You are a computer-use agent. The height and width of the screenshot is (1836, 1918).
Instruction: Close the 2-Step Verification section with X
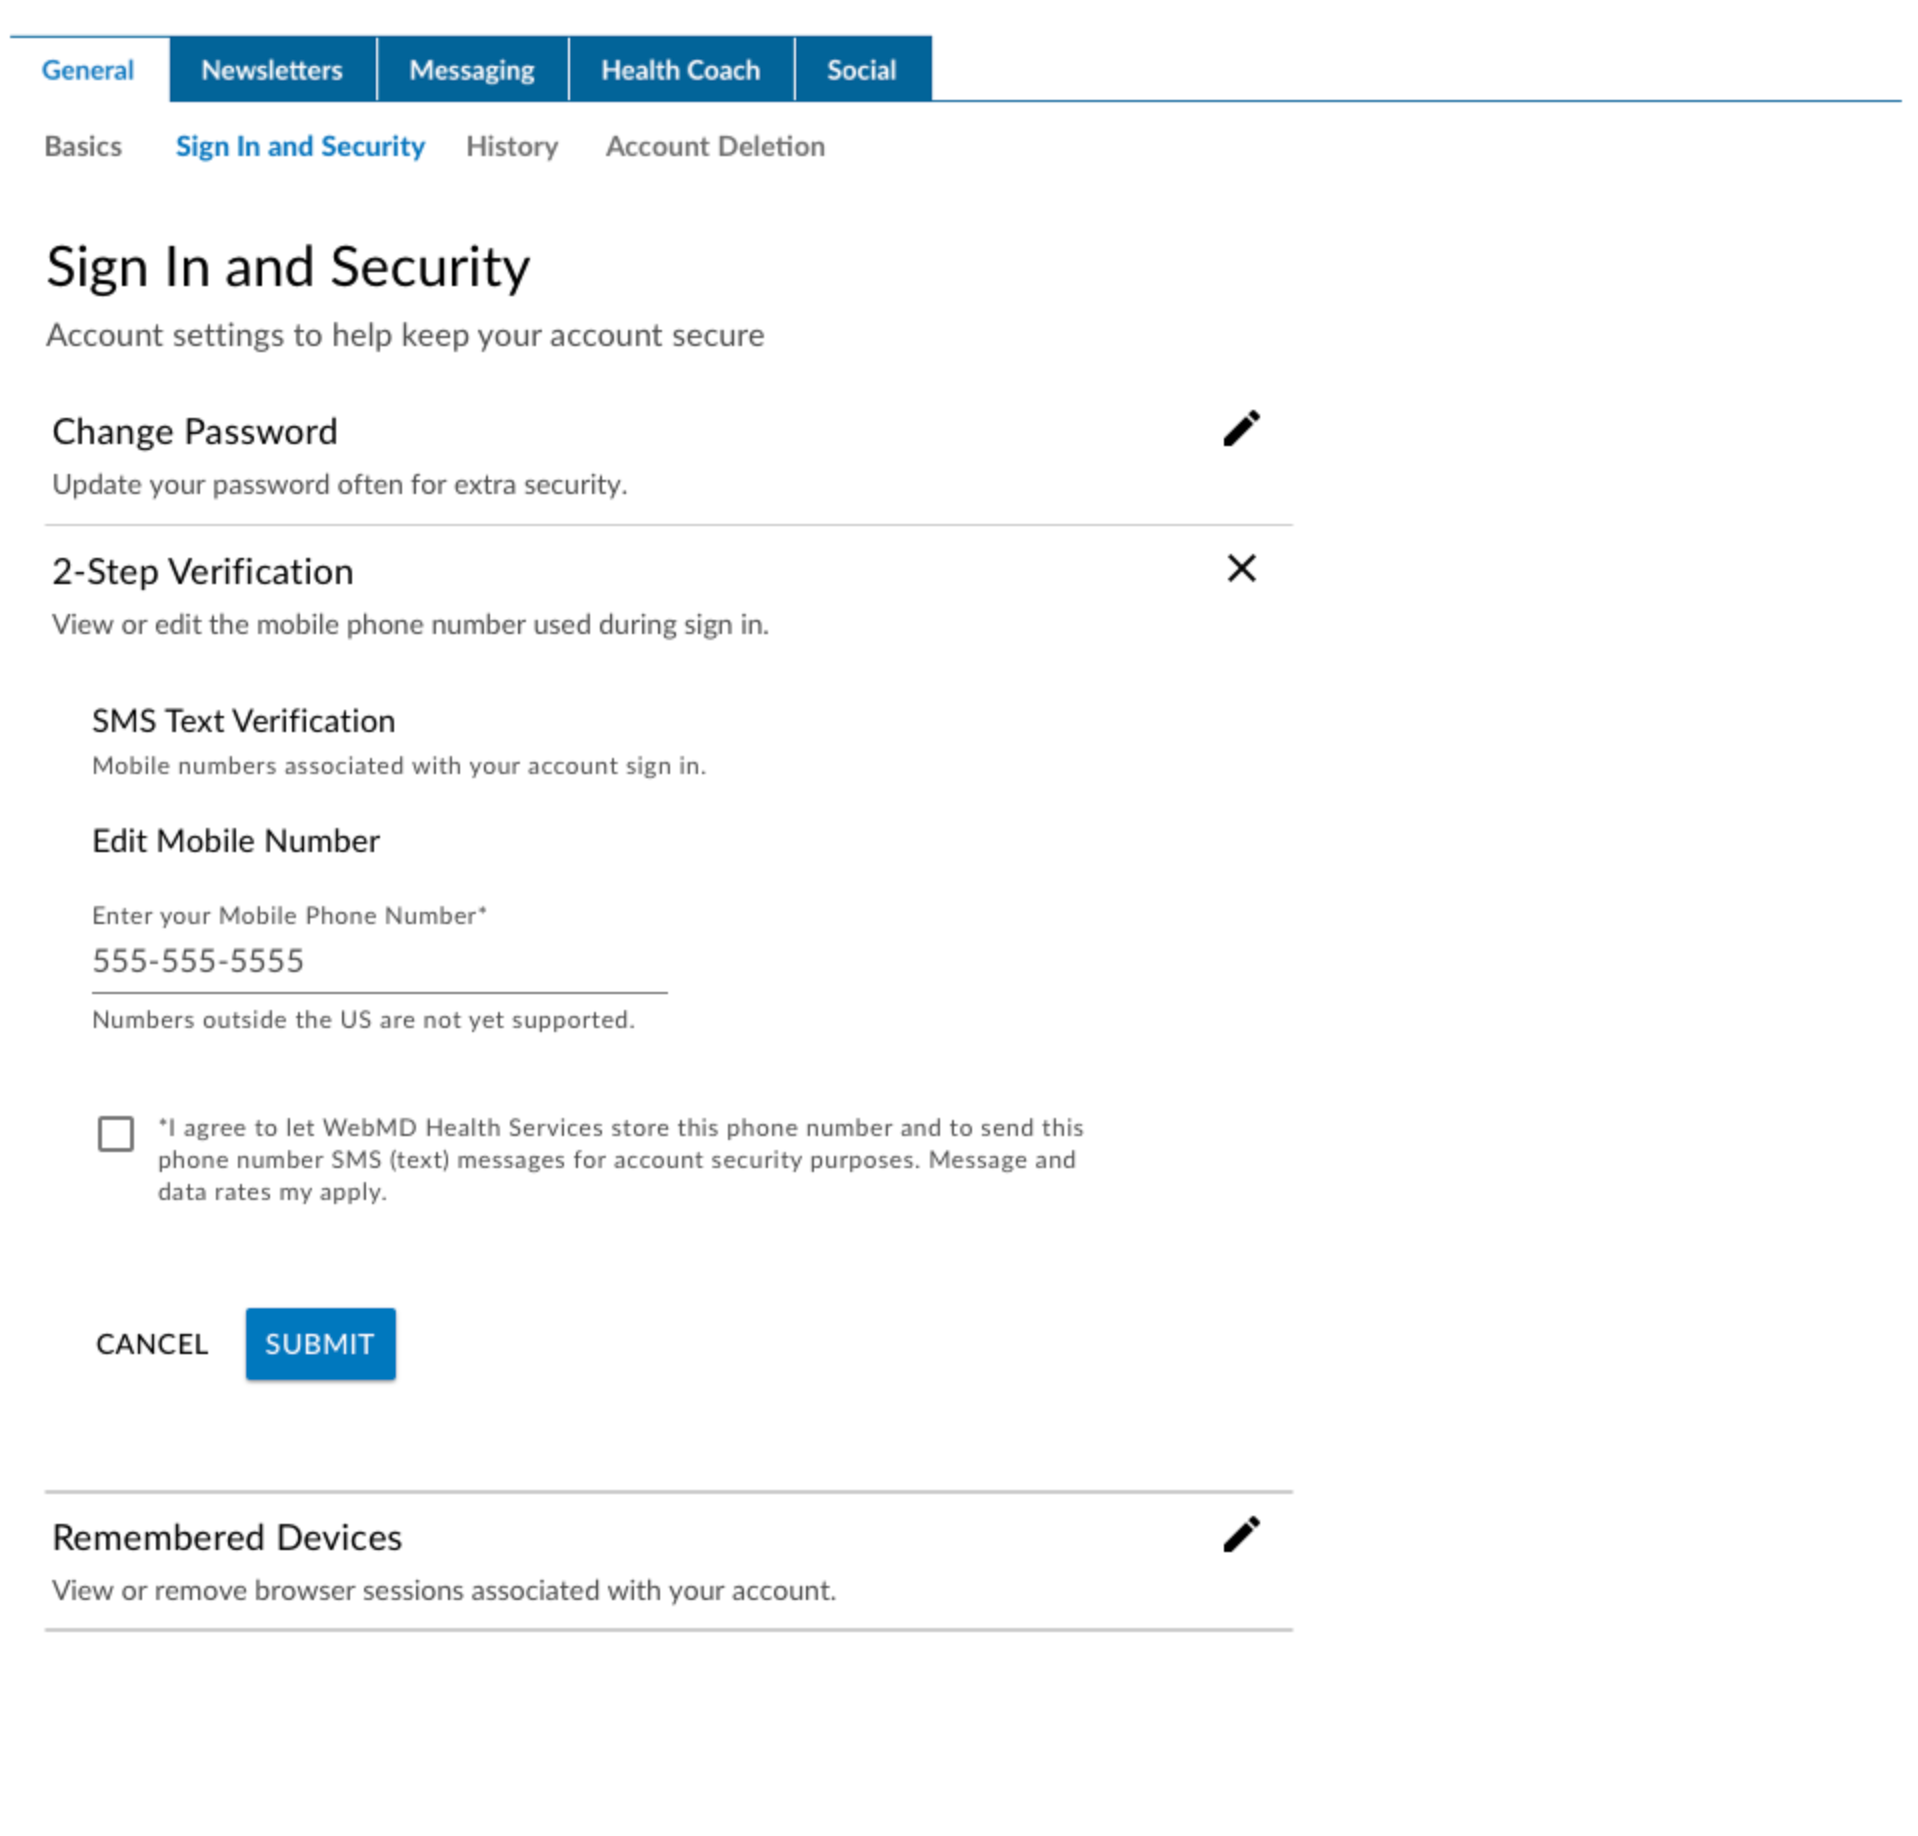[x=1240, y=568]
